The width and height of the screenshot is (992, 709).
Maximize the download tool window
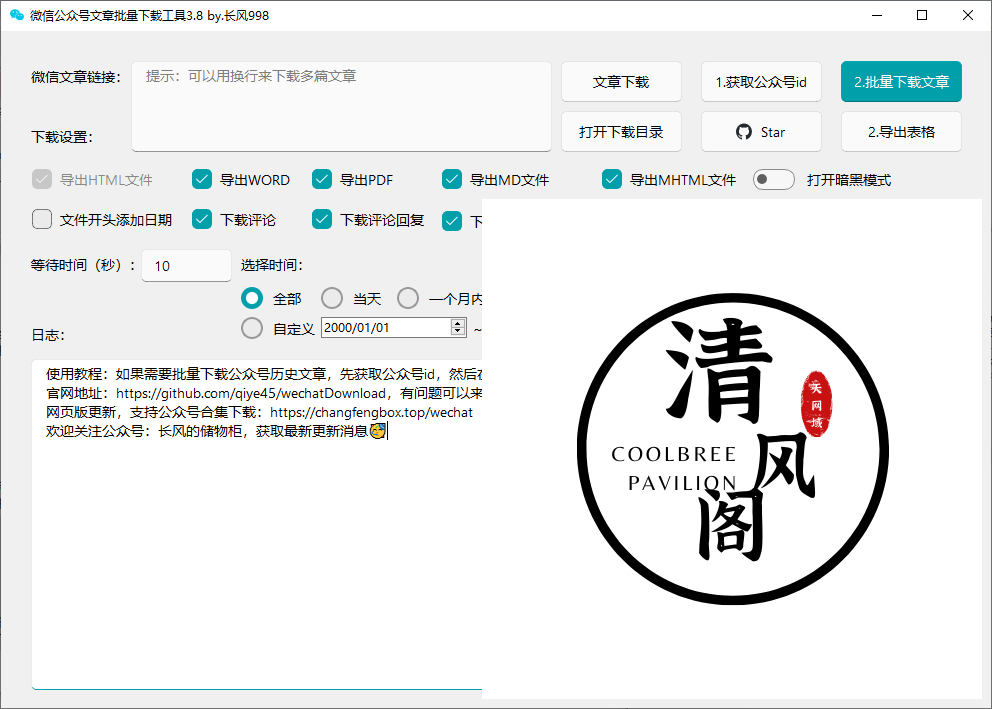[x=922, y=15]
